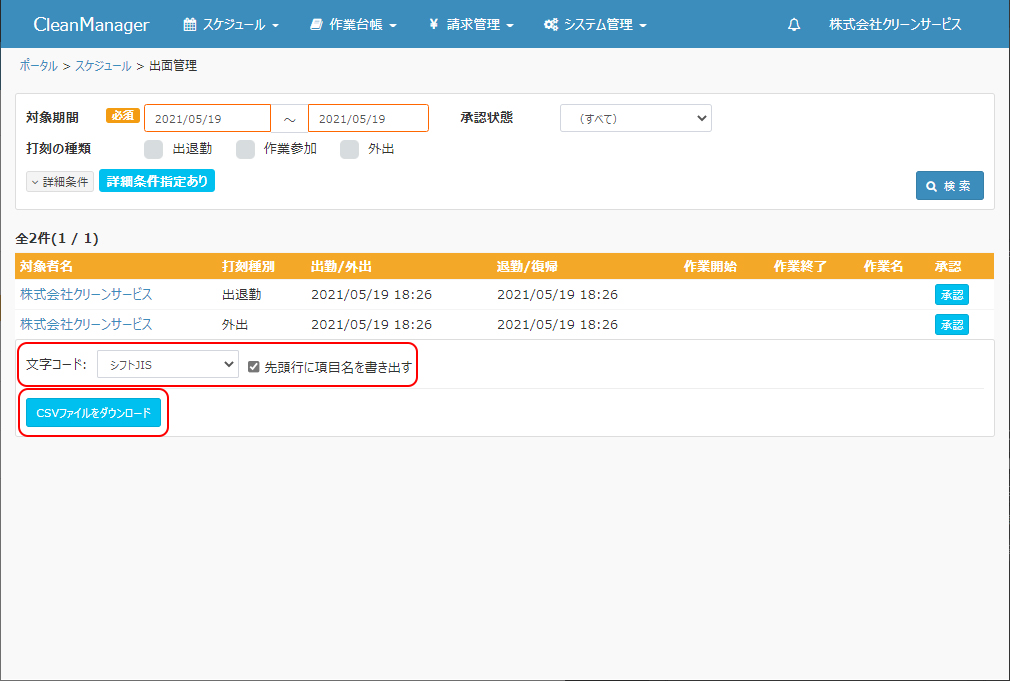The image size is (1010, 681).
Task: Click the notification bell icon
Action: pyautogui.click(x=794, y=25)
